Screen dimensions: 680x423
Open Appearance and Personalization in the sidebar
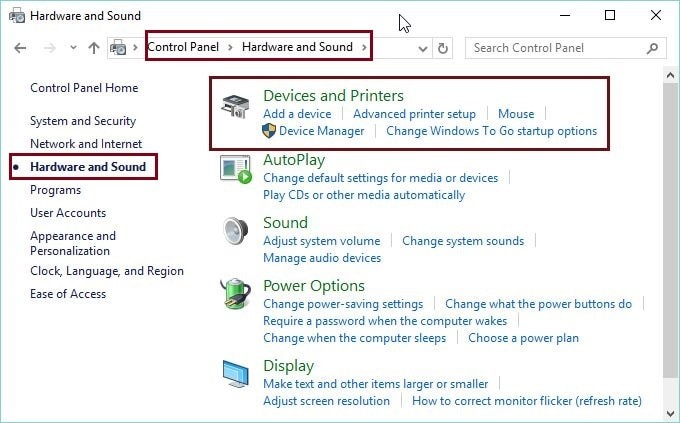click(x=73, y=243)
